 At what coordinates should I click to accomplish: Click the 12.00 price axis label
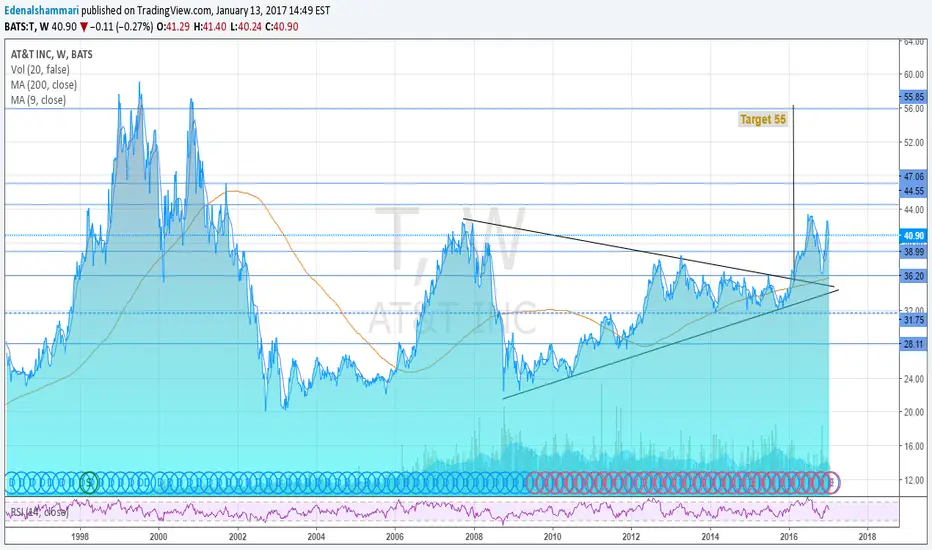tap(914, 480)
